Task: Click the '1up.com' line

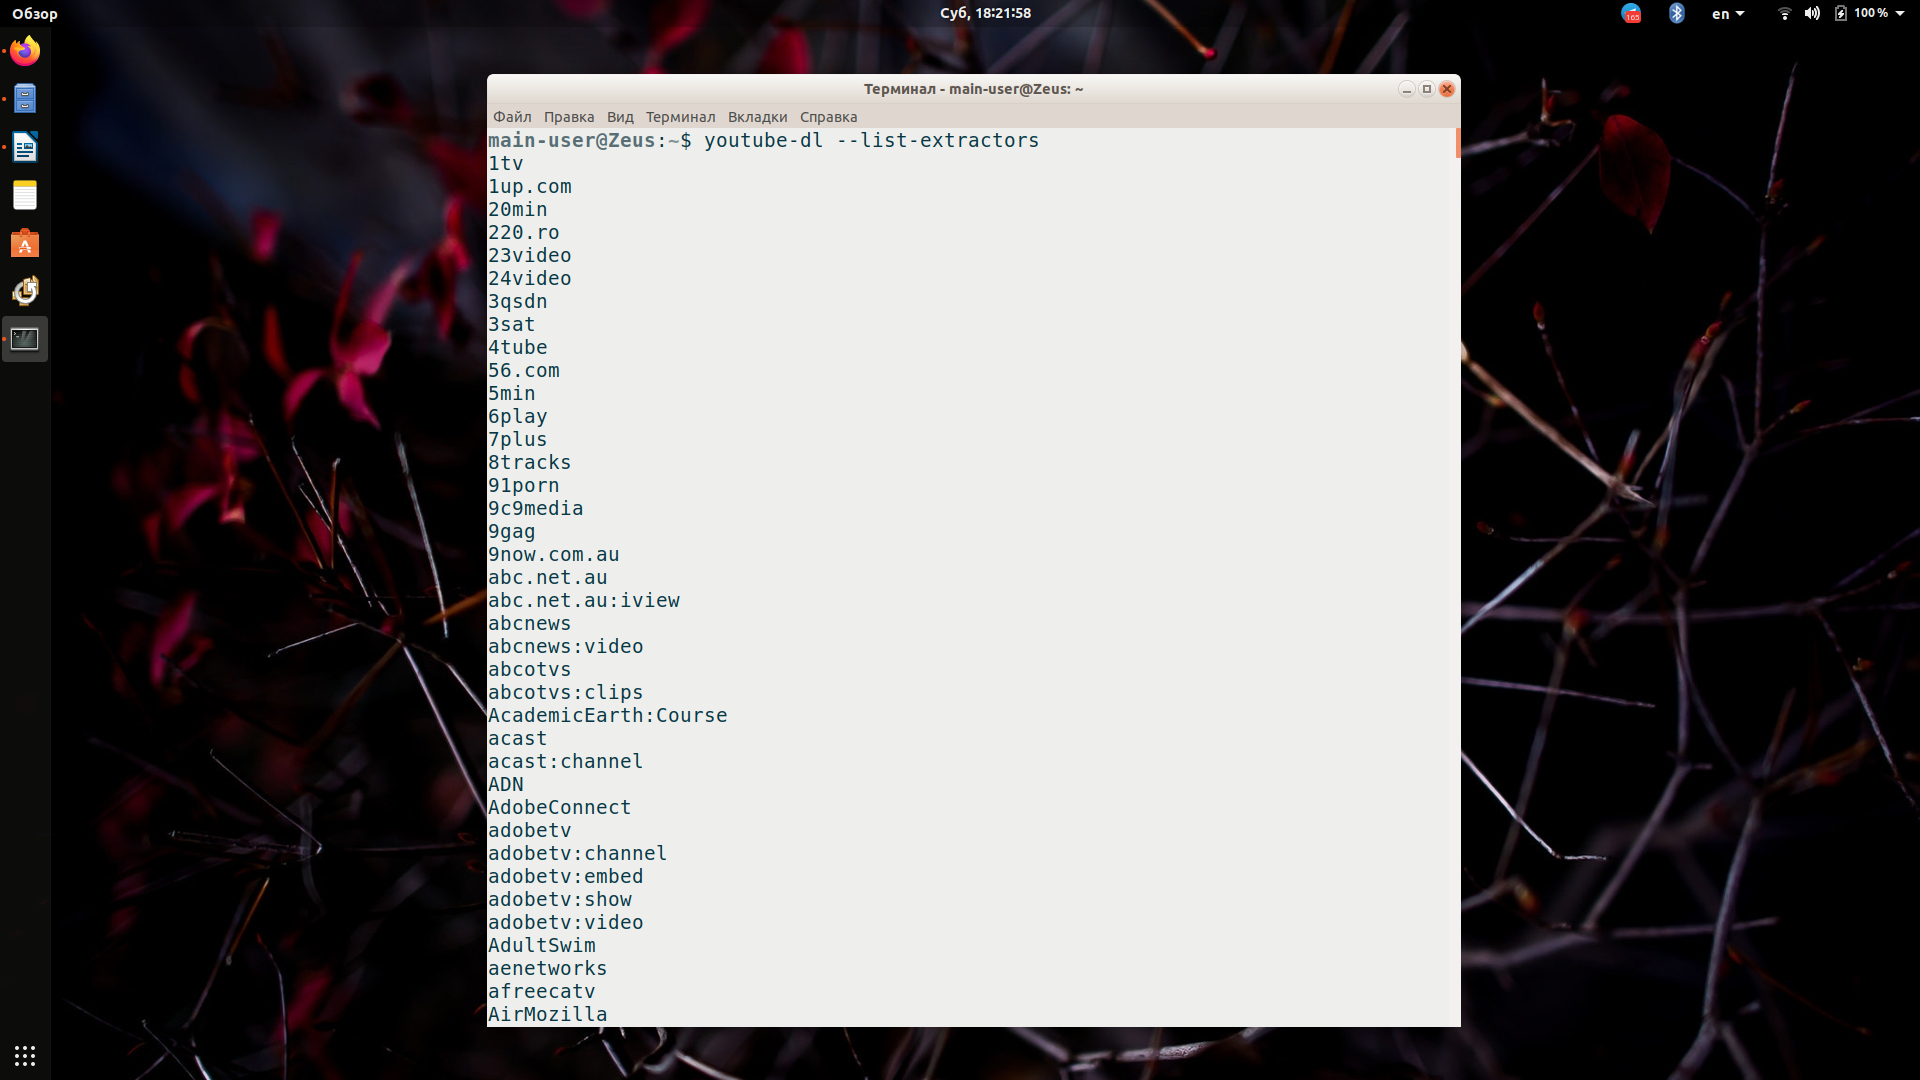Action: coord(529,187)
